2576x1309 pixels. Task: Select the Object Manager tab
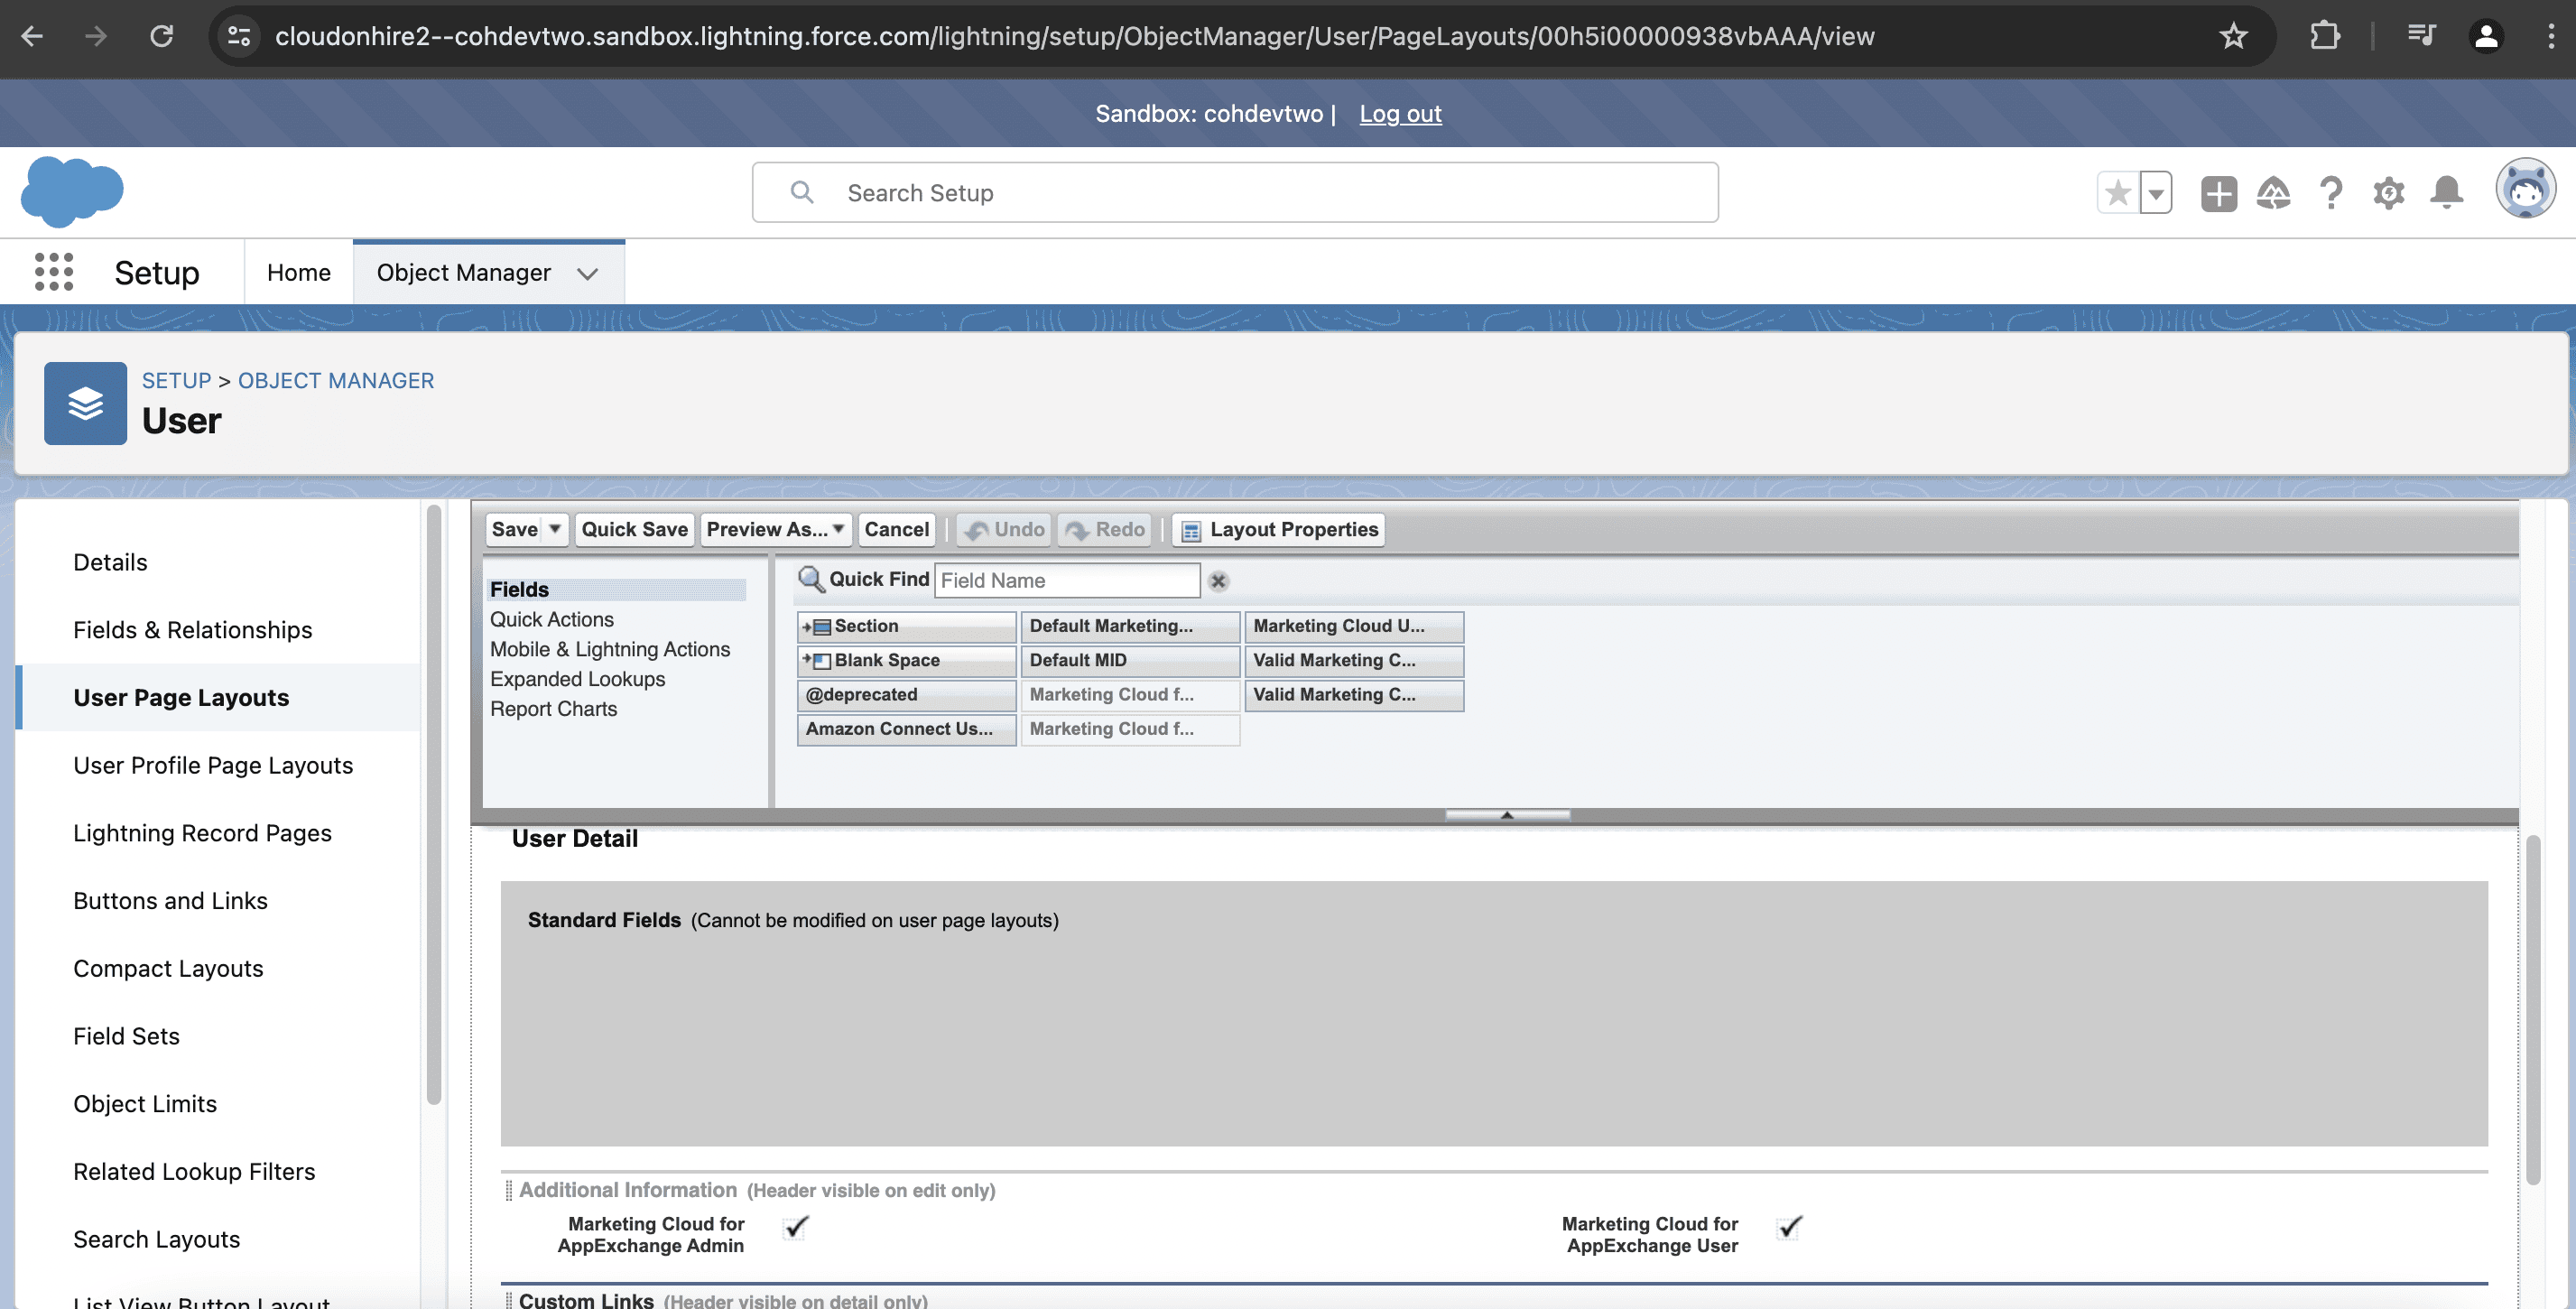click(x=463, y=273)
